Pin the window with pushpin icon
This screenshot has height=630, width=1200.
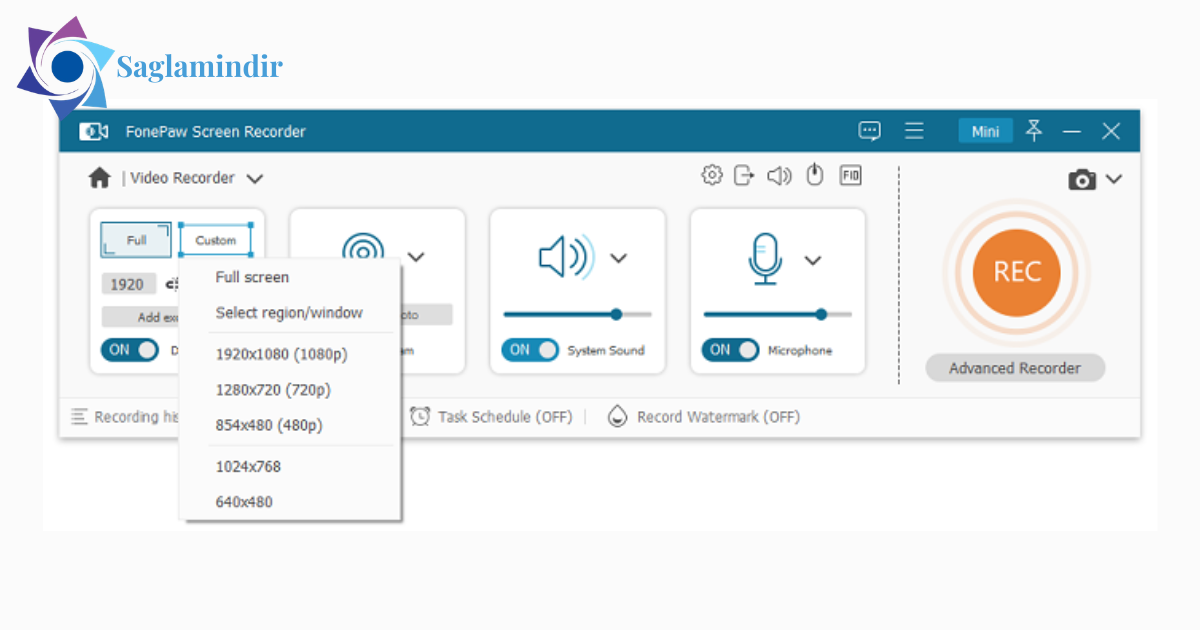[1034, 131]
